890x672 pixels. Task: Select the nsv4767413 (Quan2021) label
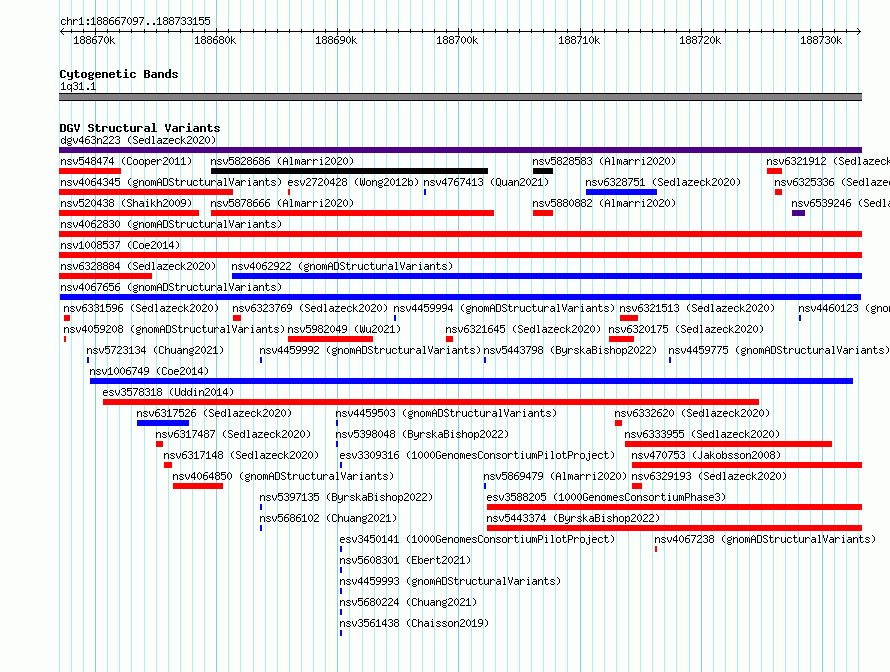point(486,182)
